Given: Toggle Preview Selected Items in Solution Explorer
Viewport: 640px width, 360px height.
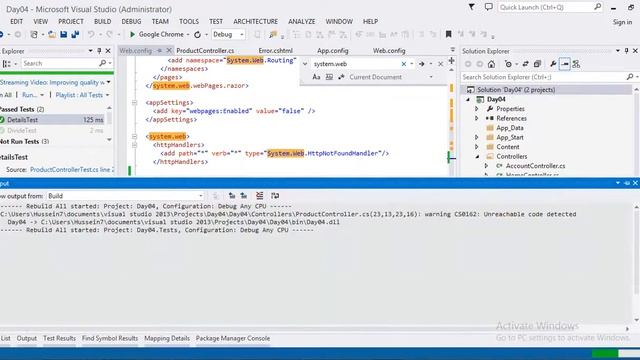Looking at the screenshot, I should (x=564, y=64).
